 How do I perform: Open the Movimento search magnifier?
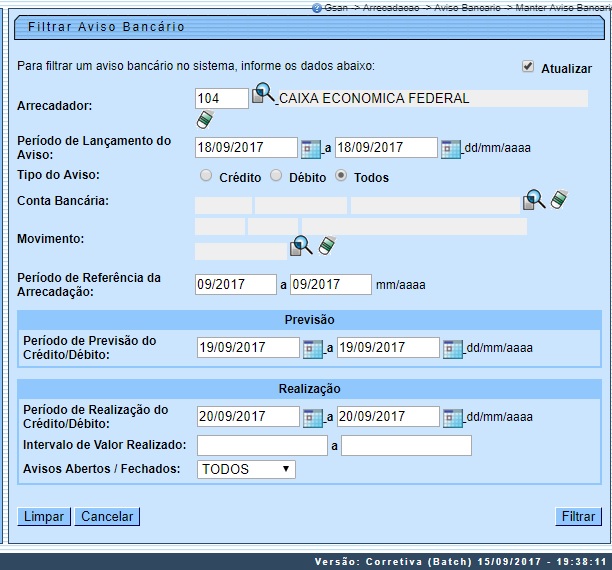click(300, 246)
